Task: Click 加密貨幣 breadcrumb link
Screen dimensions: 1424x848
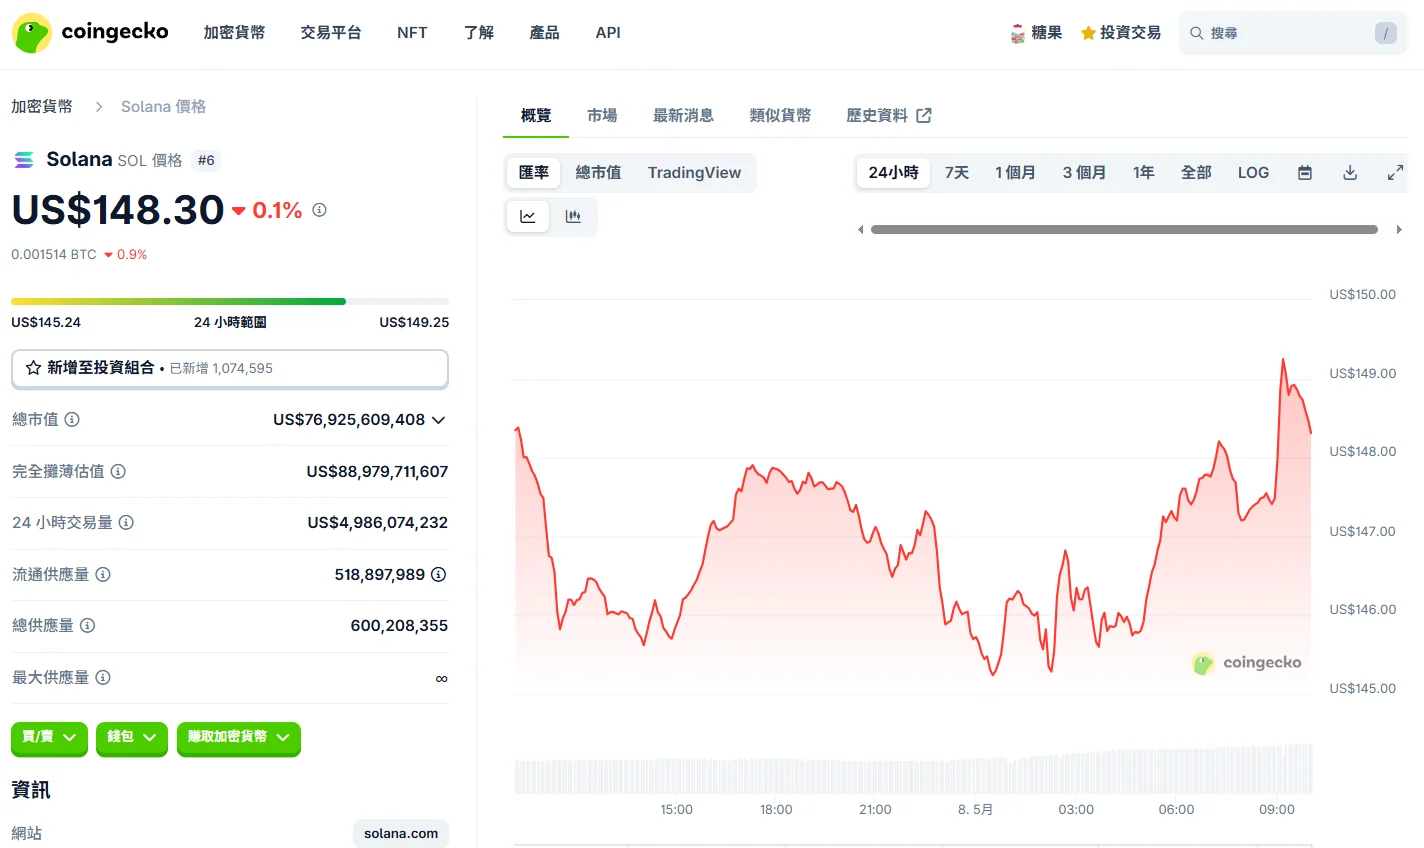Action: [x=42, y=106]
